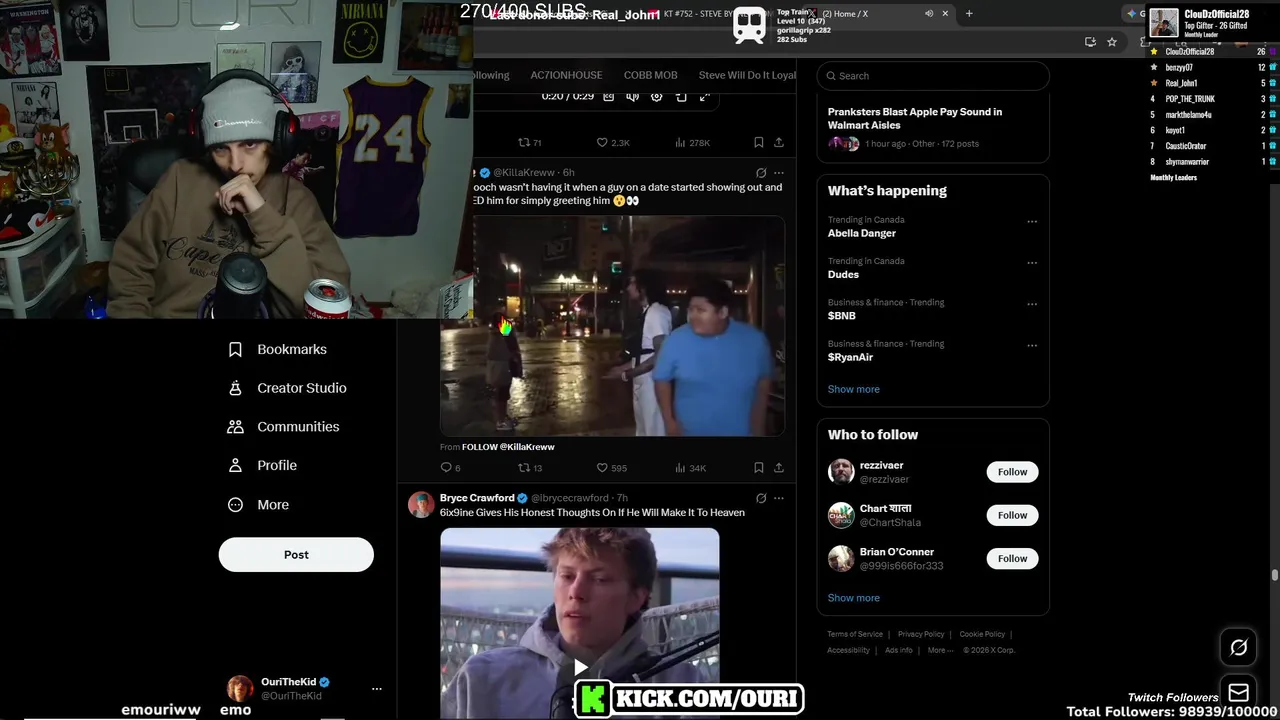The image size is (1280, 720).
Task: Open $BNB trending topic
Action: [842, 315]
